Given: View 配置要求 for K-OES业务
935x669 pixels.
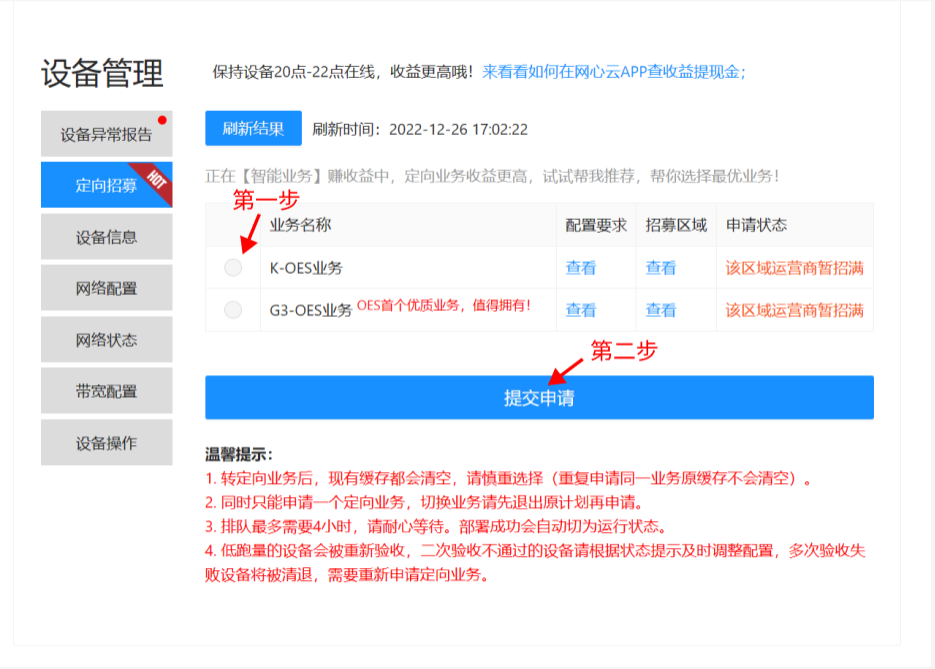Looking at the screenshot, I should click(581, 268).
